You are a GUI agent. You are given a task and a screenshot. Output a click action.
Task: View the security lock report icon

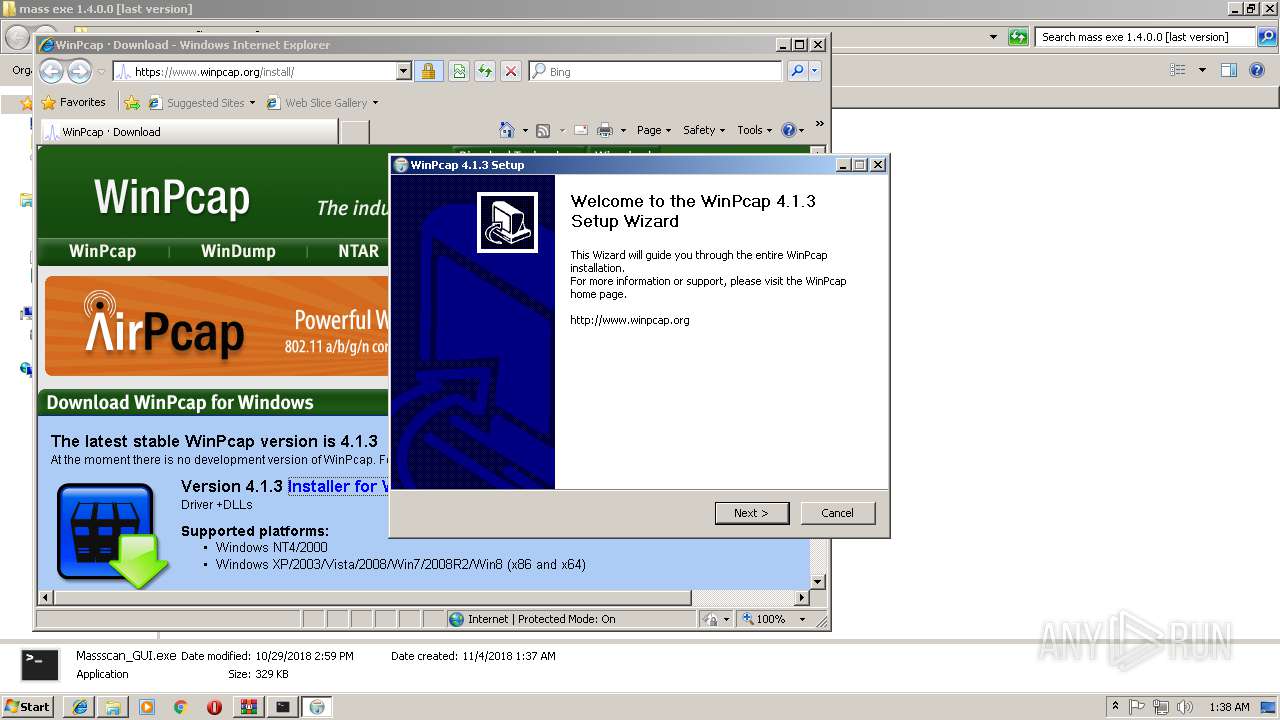(428, 71)
